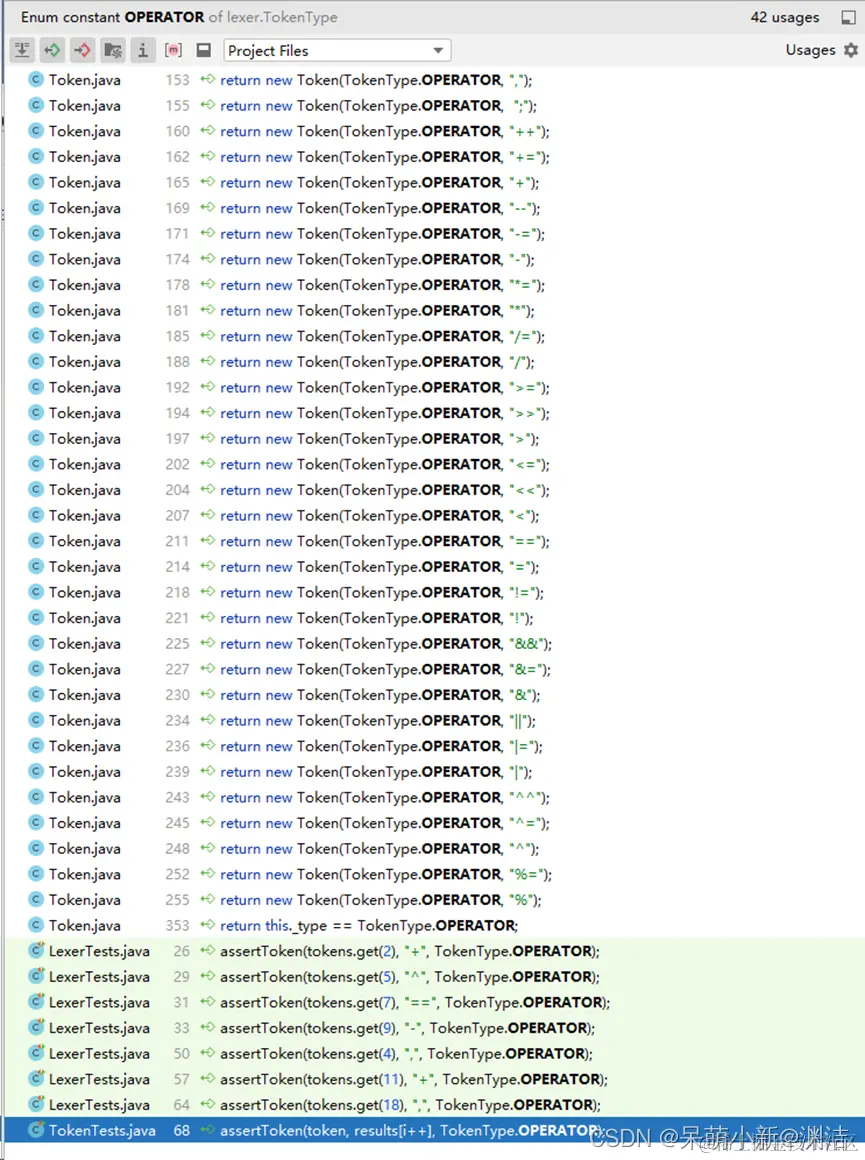Click the '42 usages' count label
865x1160 pixels.
tap(784, 17)
